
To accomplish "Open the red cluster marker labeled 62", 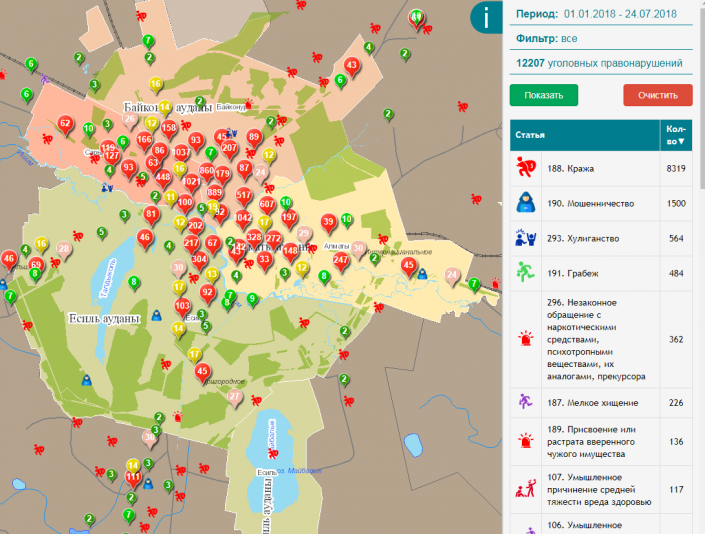I will [65, 124].
